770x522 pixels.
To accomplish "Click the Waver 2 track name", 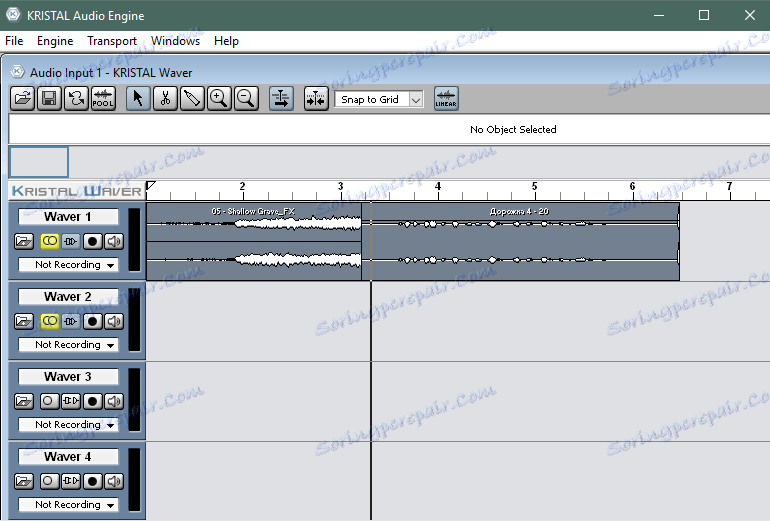I will coord(68,297).
